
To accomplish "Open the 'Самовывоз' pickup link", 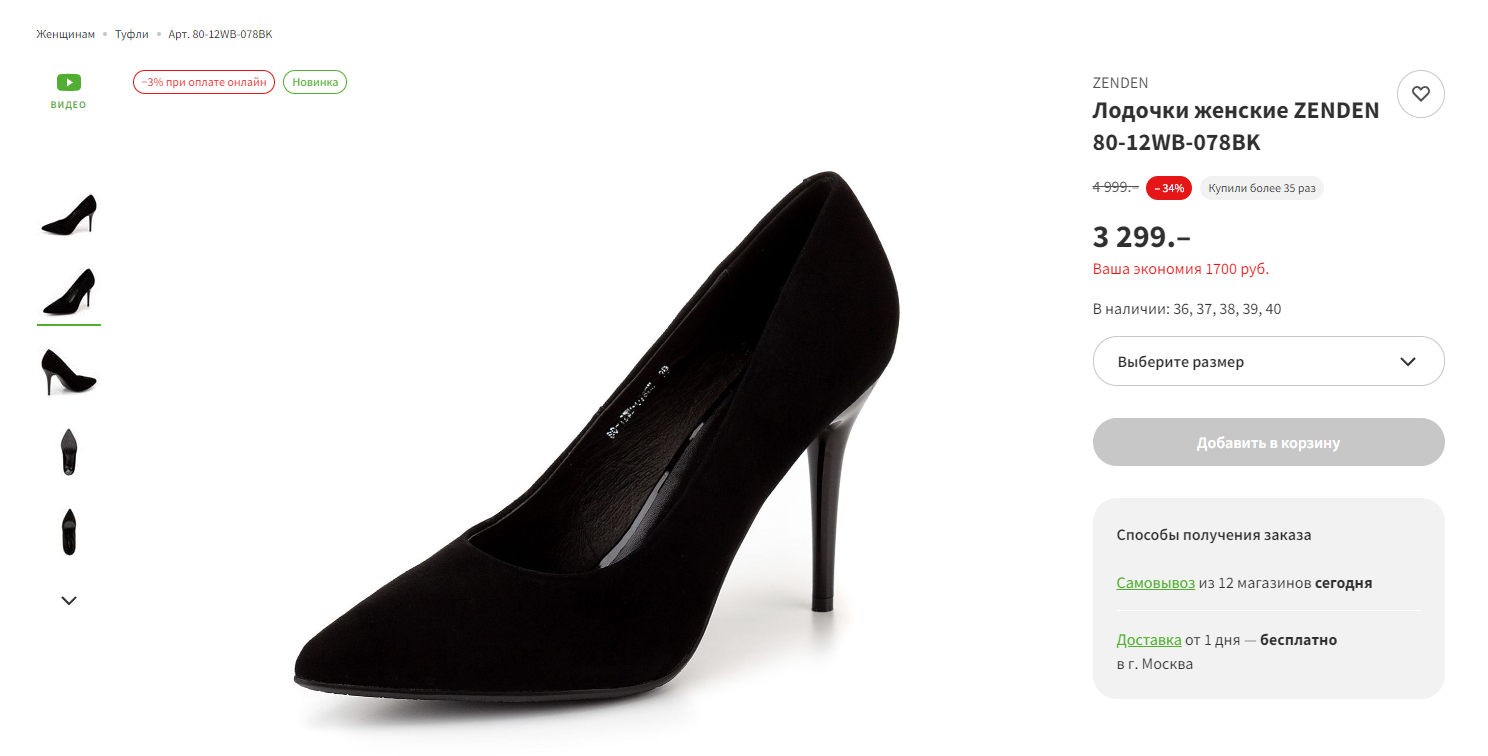I will pyautogui.click(x=1155, y=582).
